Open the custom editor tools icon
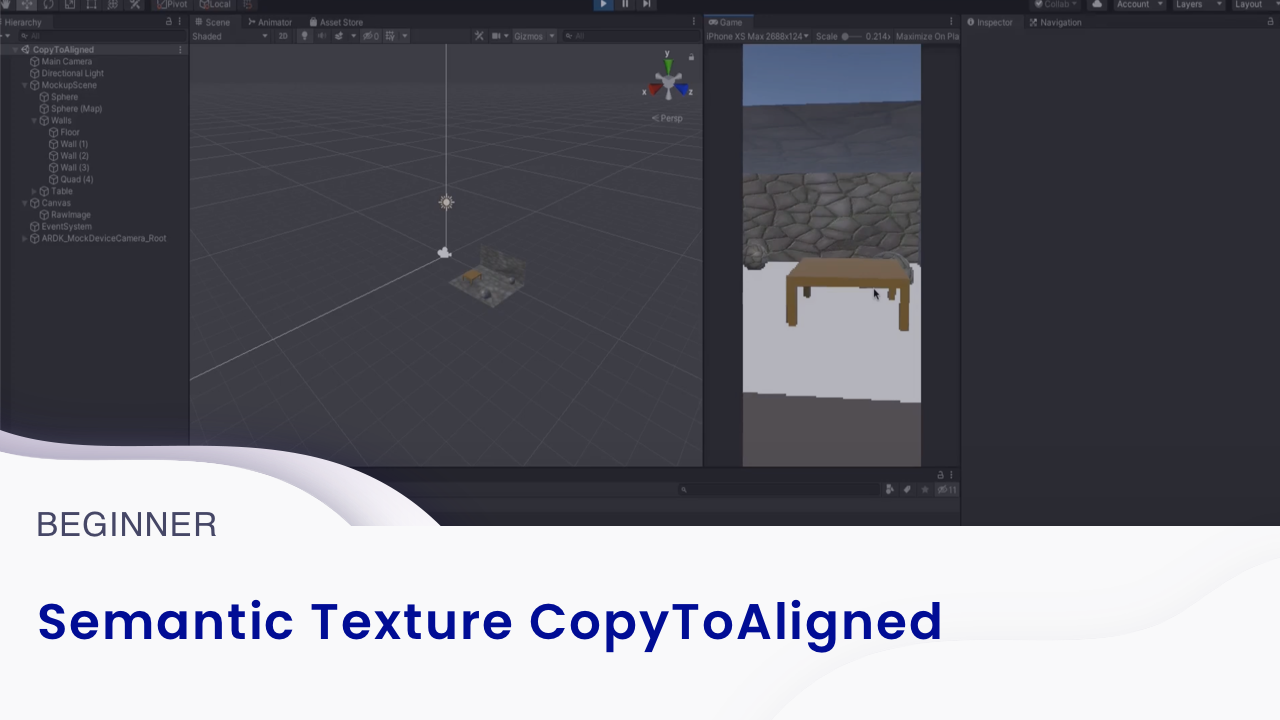 [x=135, y=4]
